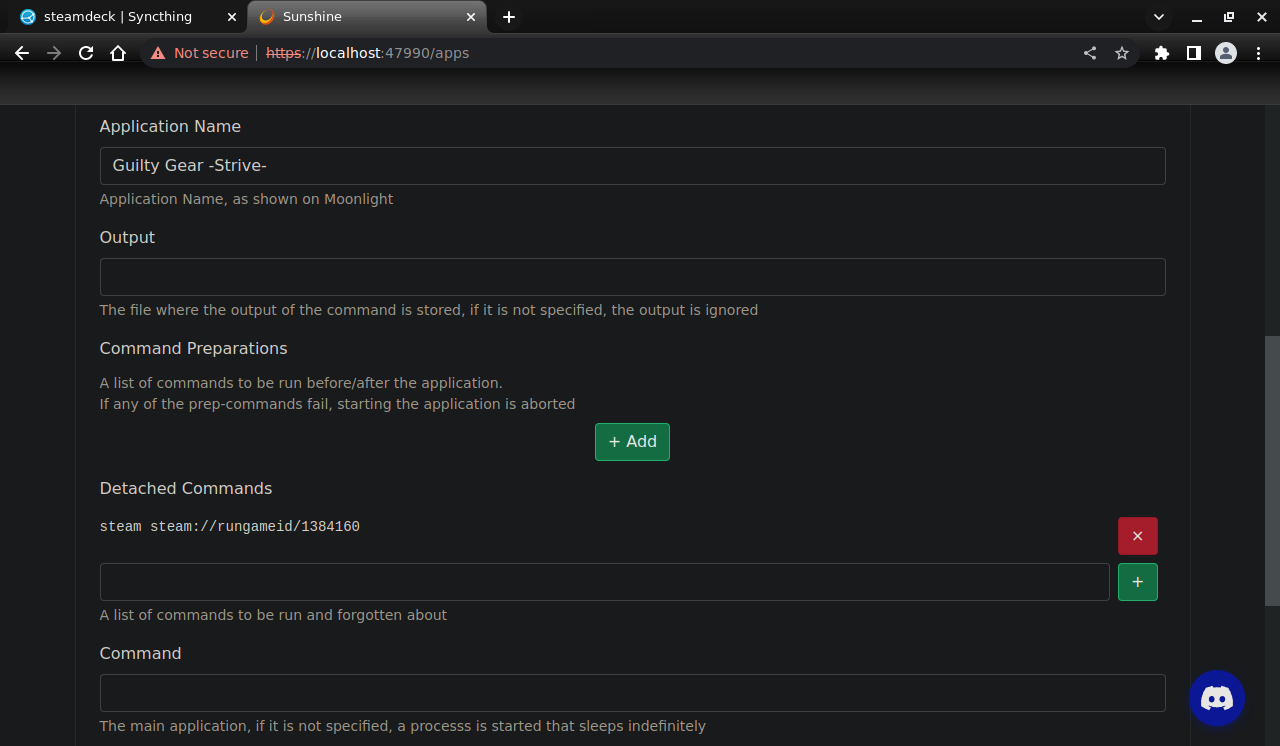Click the 'sleeps indefinitely' command hint
Screen dimensions: 1280x746
pos(403,726)
